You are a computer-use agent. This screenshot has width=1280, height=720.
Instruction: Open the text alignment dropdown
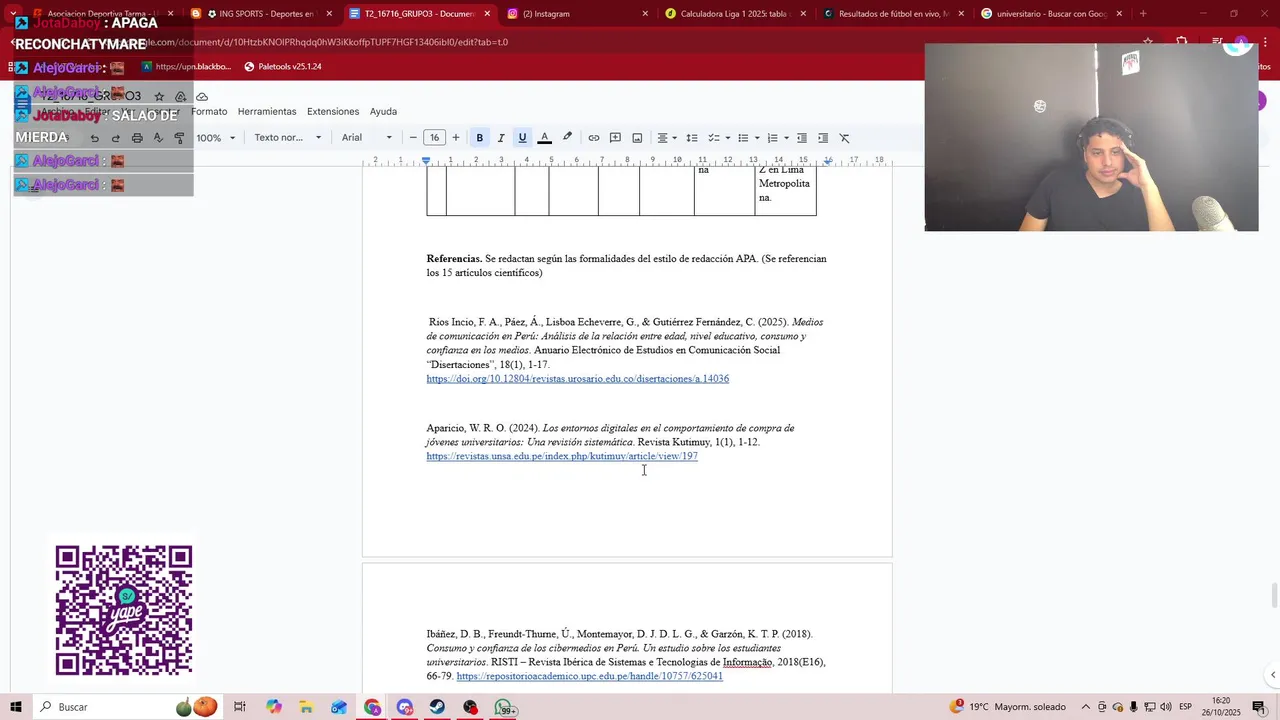pyautogui.click(x=667, y=138)
